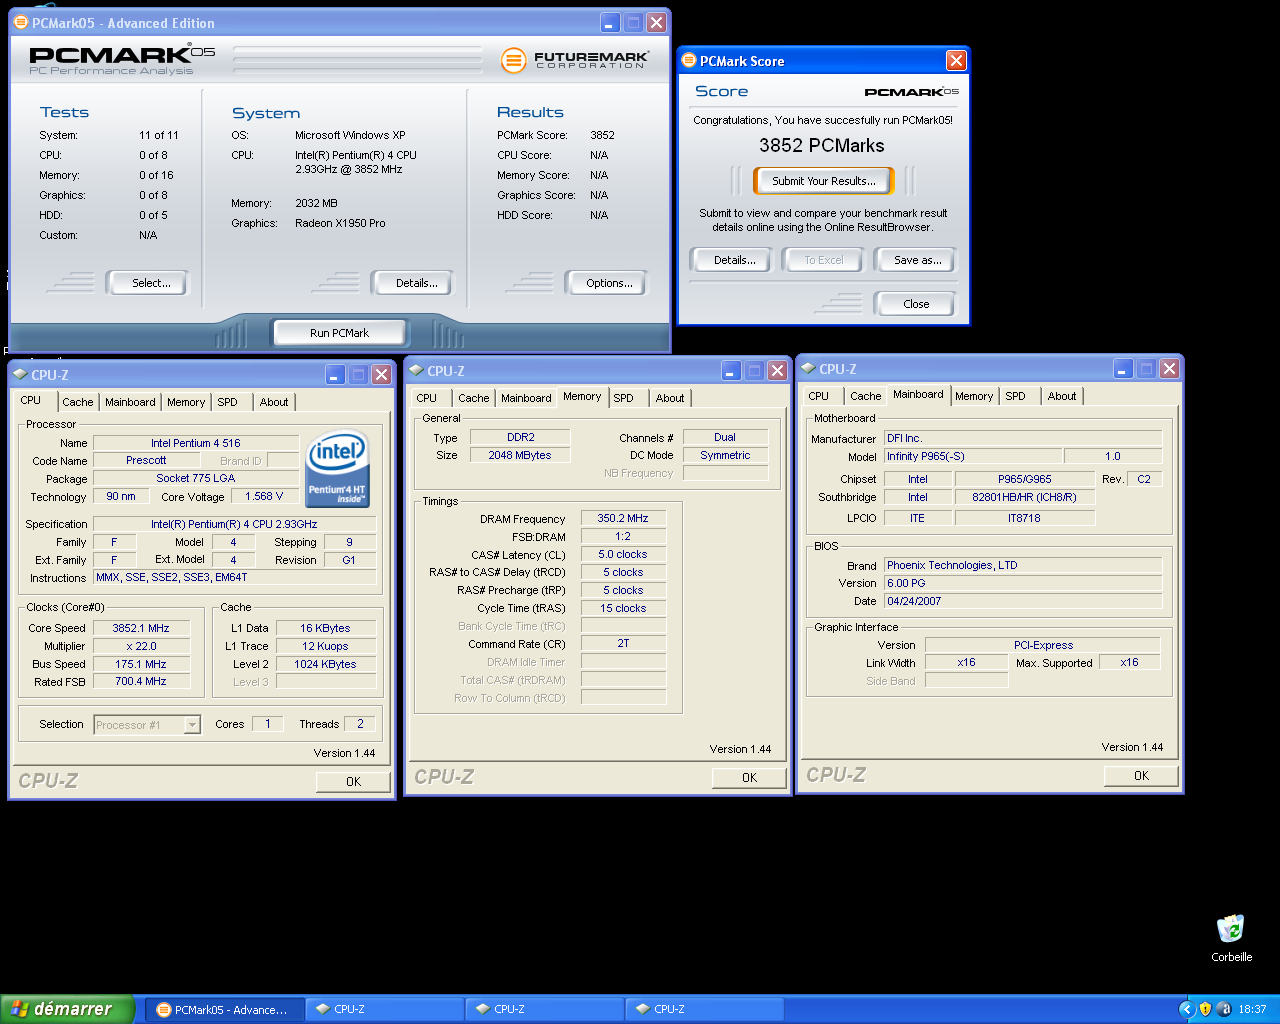Click the 3852 PCMarks score text
Image resolution: width=1280 pixels, height=1024 pixels.
point(821,145)
